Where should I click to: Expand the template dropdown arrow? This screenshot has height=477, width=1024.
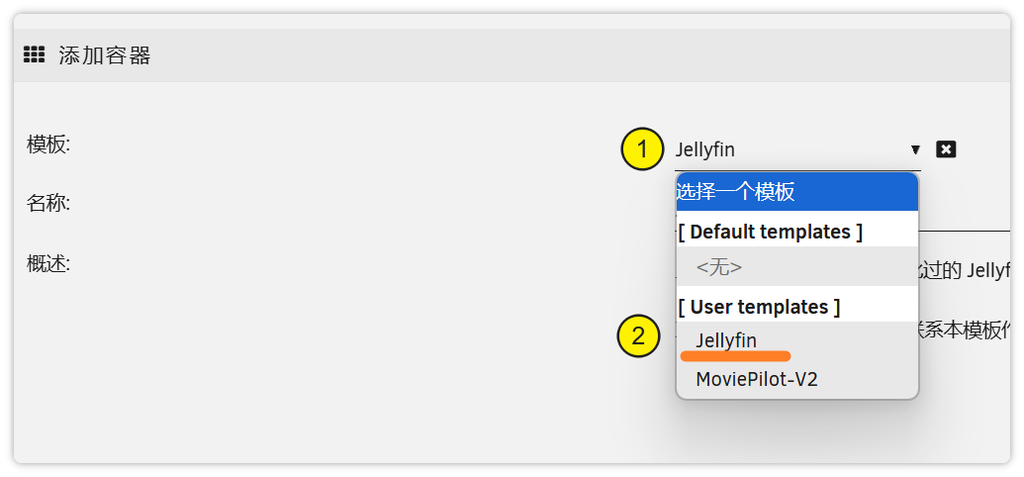(915, 150)
